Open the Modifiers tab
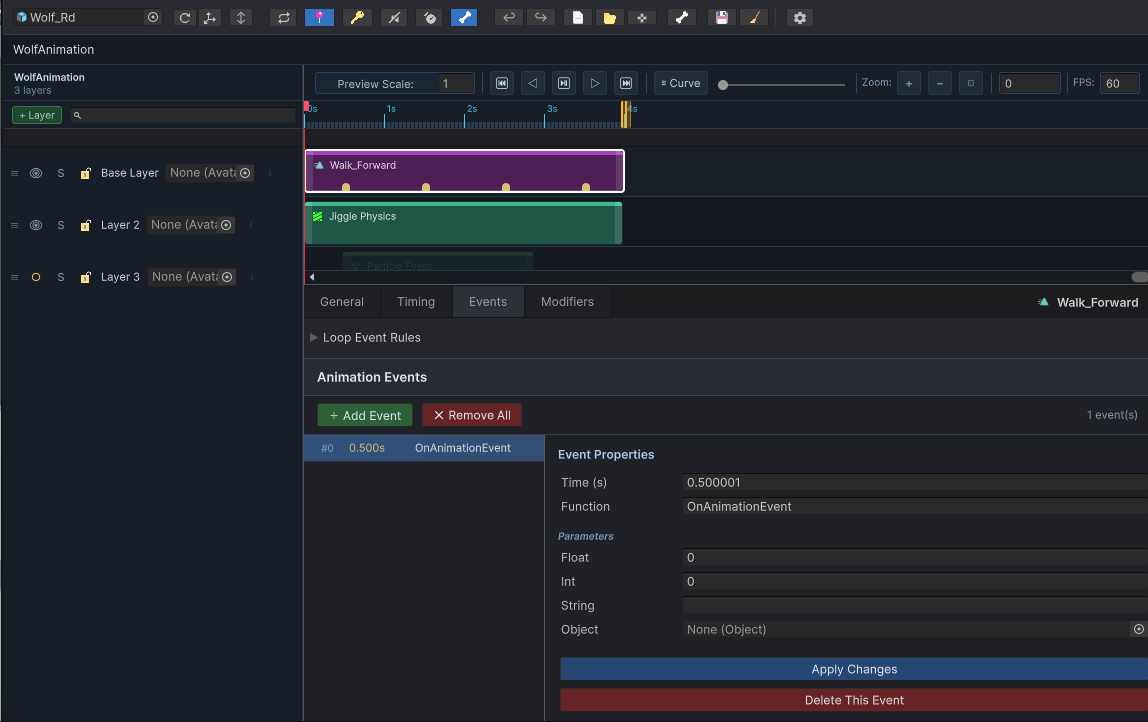The image size is (1148, 722). [x=567, y=302]
